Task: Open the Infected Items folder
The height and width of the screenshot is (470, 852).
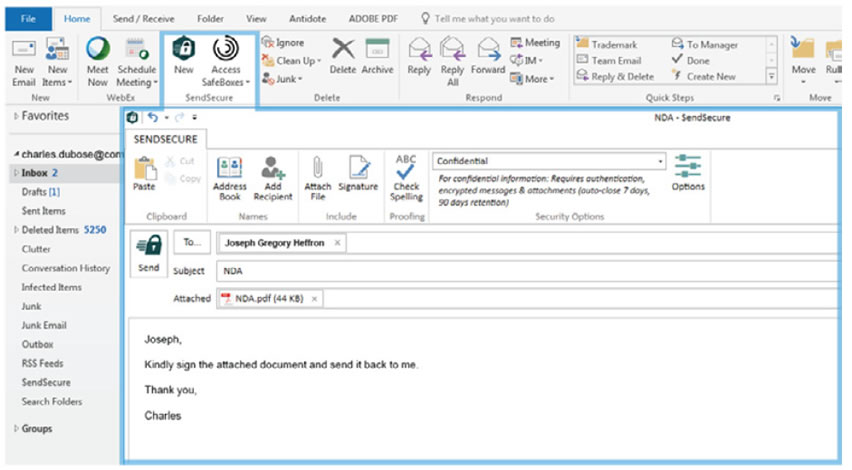Action: coord(52,287)
